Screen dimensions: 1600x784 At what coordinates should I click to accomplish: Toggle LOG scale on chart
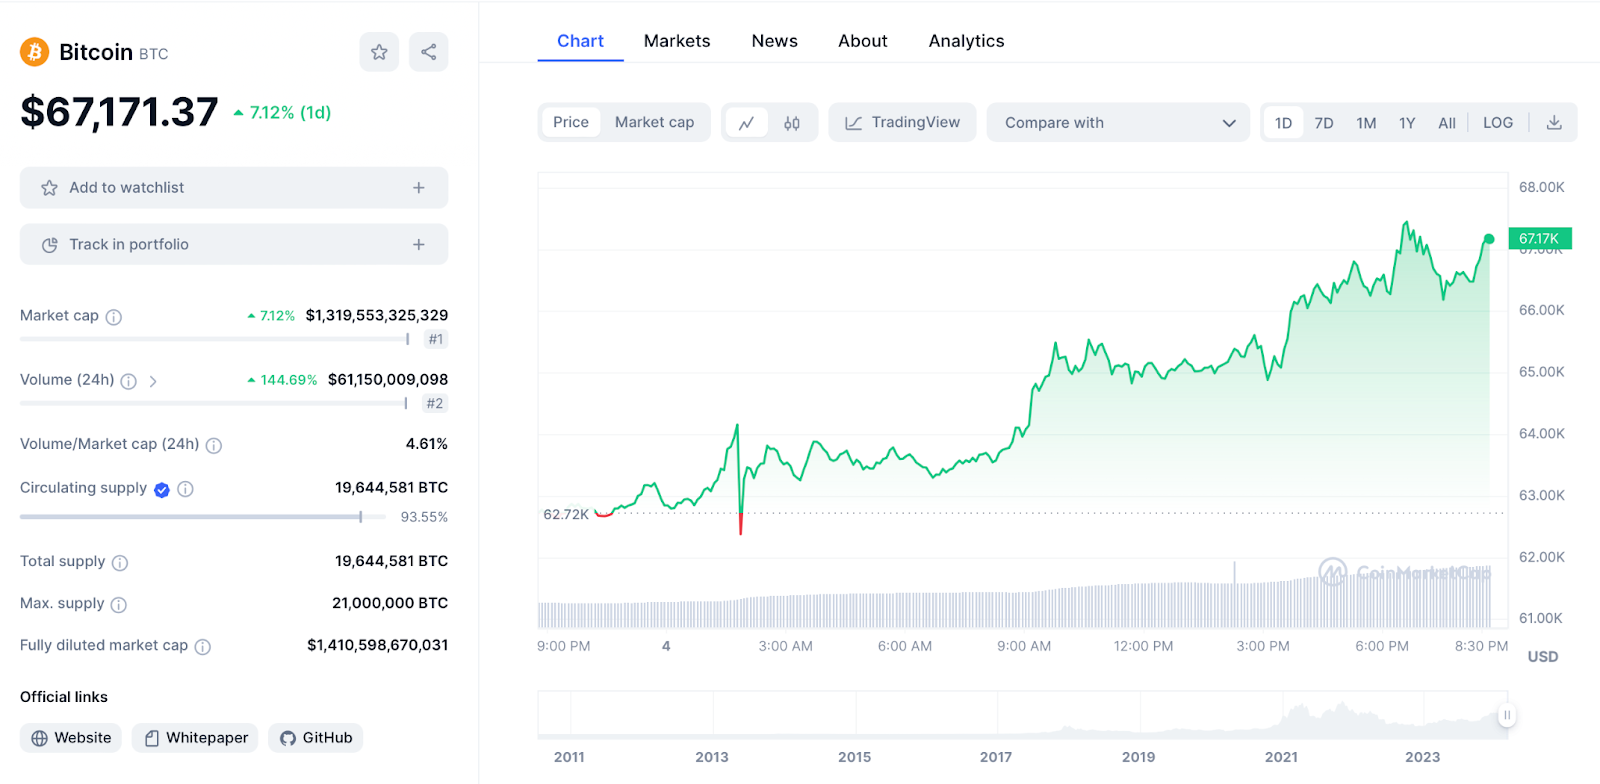point(1498,123)
